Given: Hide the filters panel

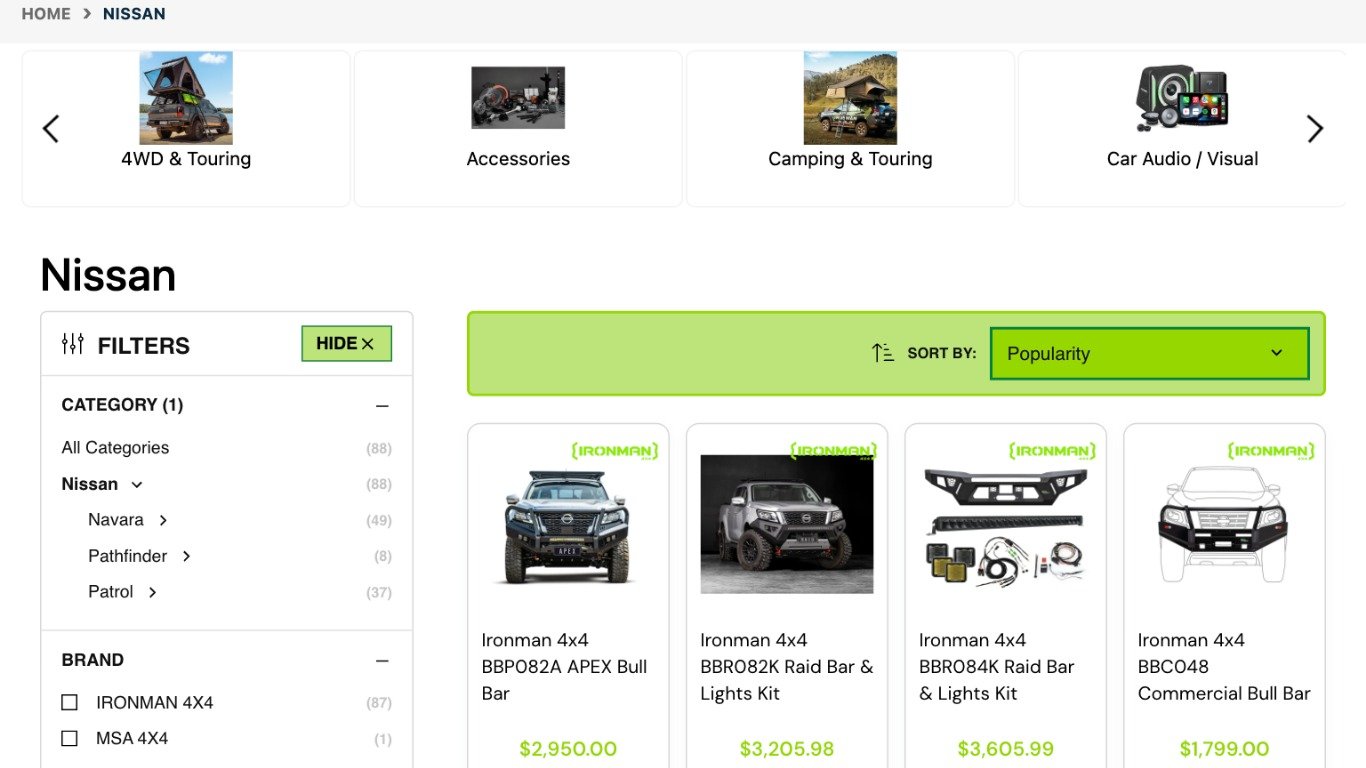Looking at the screenshot, I should [x=346, y=344].
